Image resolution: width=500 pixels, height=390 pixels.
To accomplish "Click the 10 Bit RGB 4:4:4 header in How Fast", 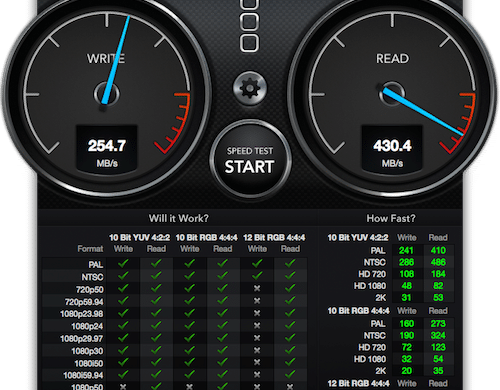I will coord(358,311).
